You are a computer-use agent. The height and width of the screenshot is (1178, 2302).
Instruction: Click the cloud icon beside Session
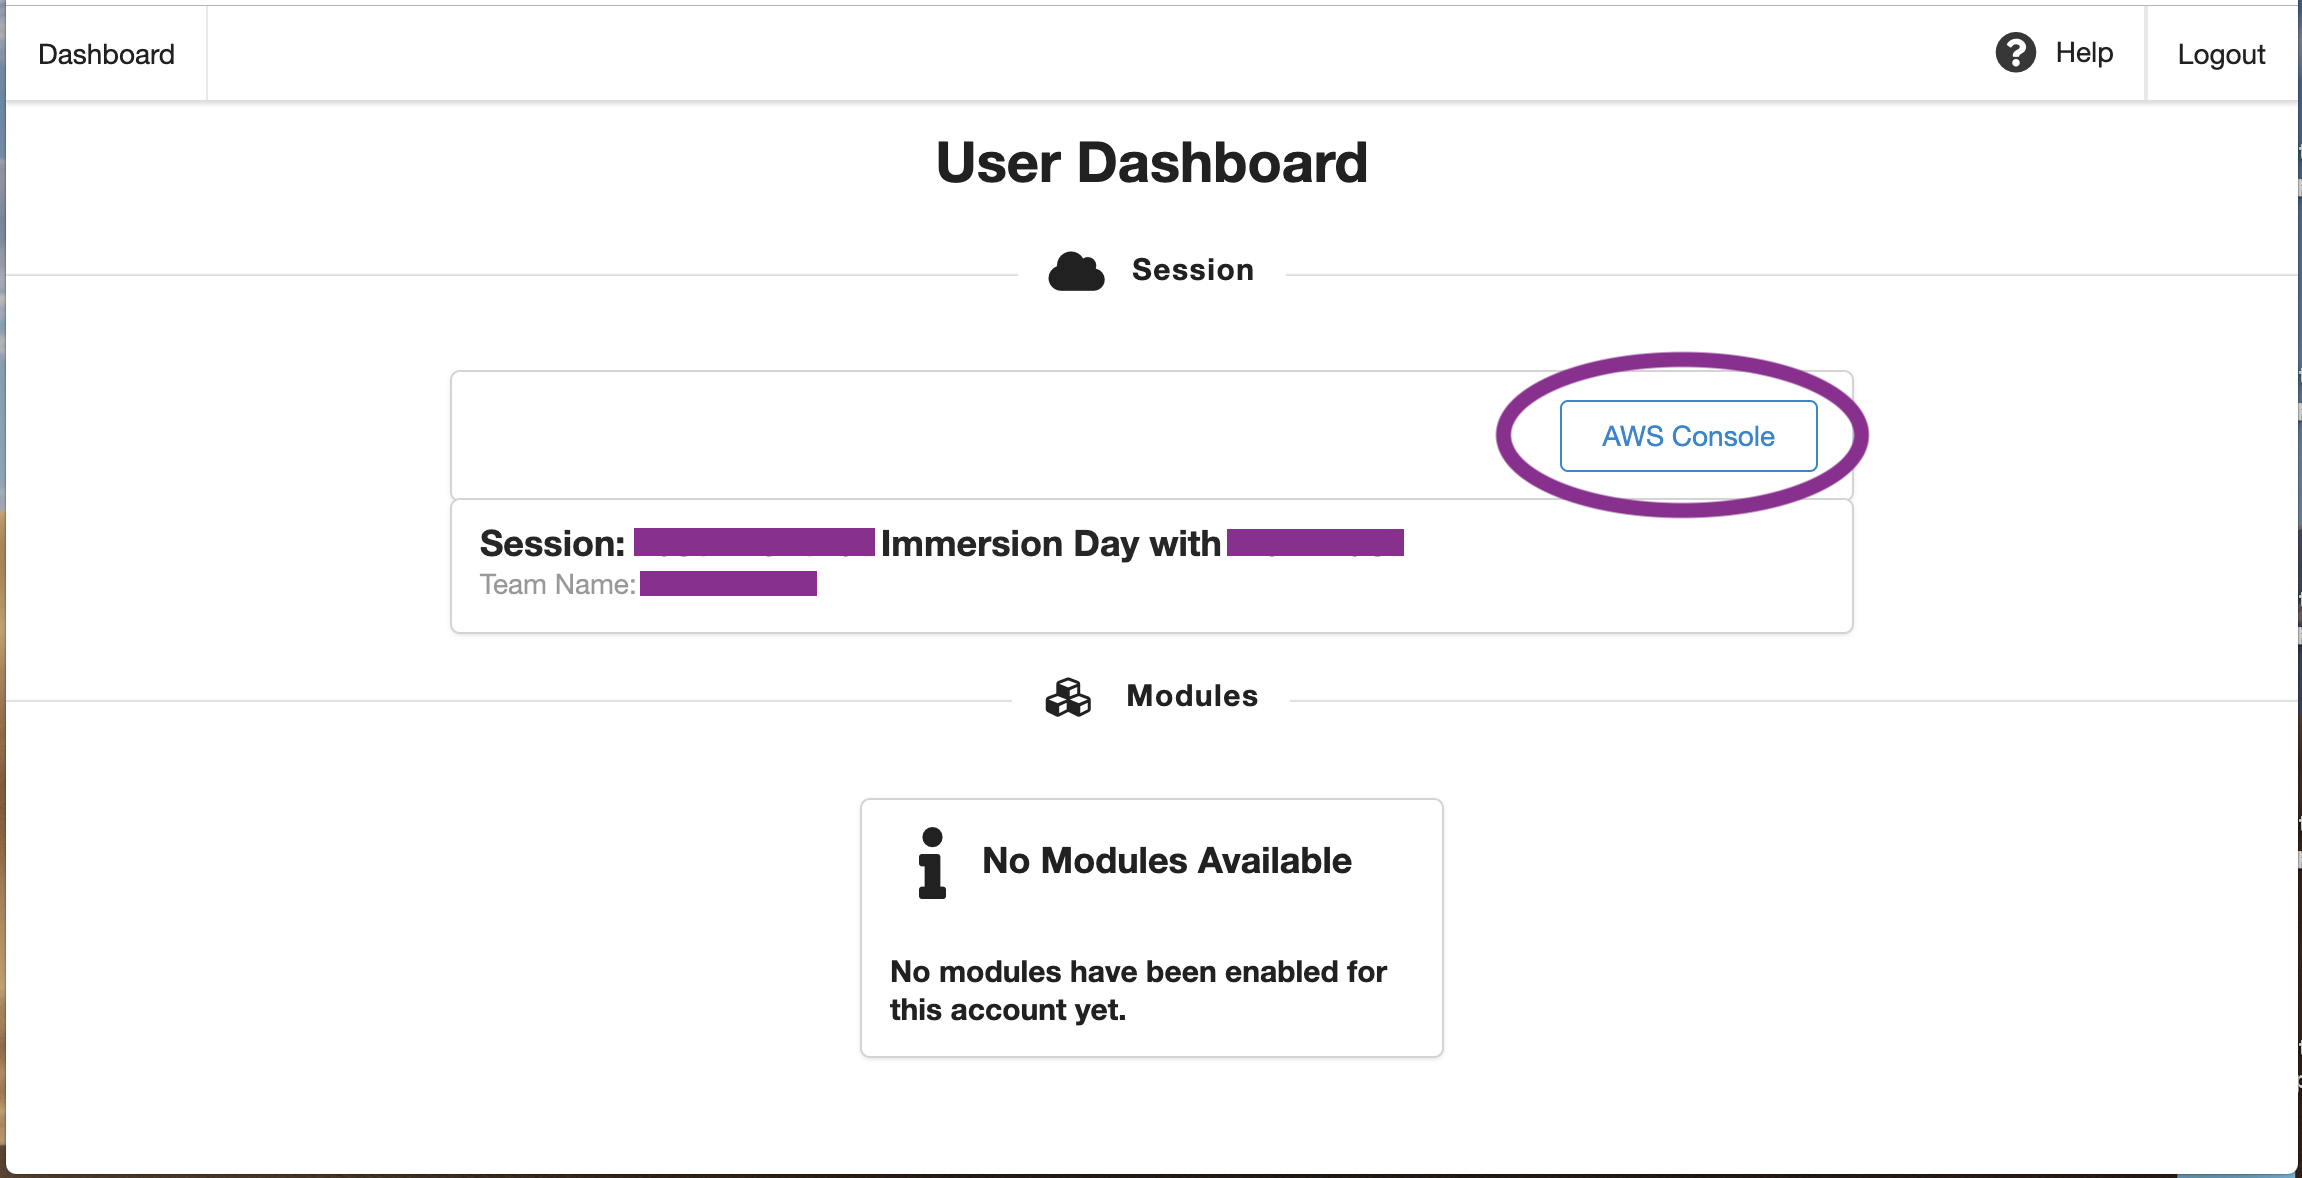click(1076, 271)
